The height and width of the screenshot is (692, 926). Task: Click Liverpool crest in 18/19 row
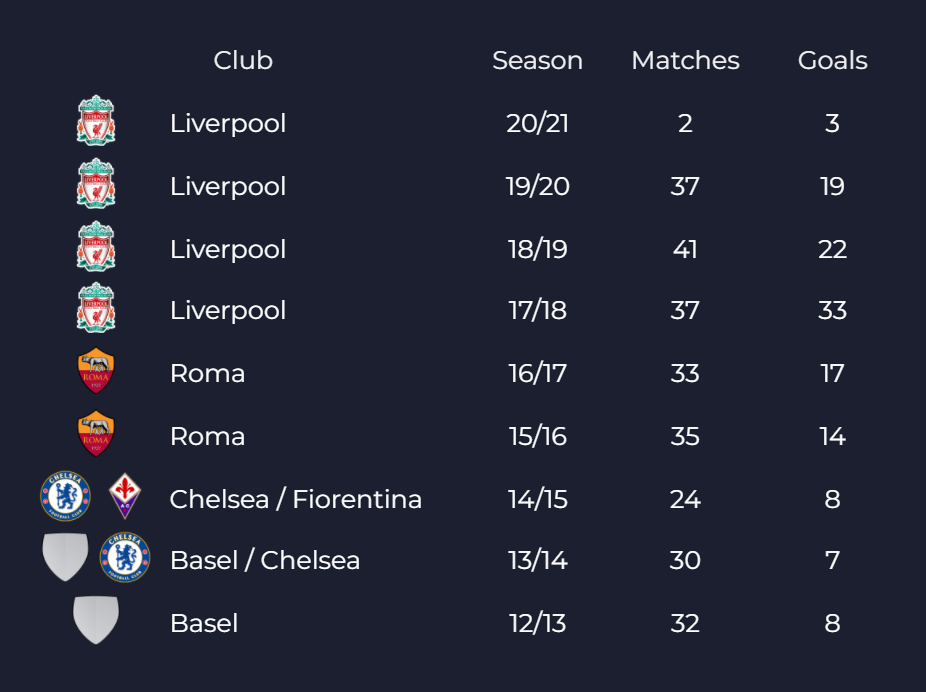click(x=96, y=247)
